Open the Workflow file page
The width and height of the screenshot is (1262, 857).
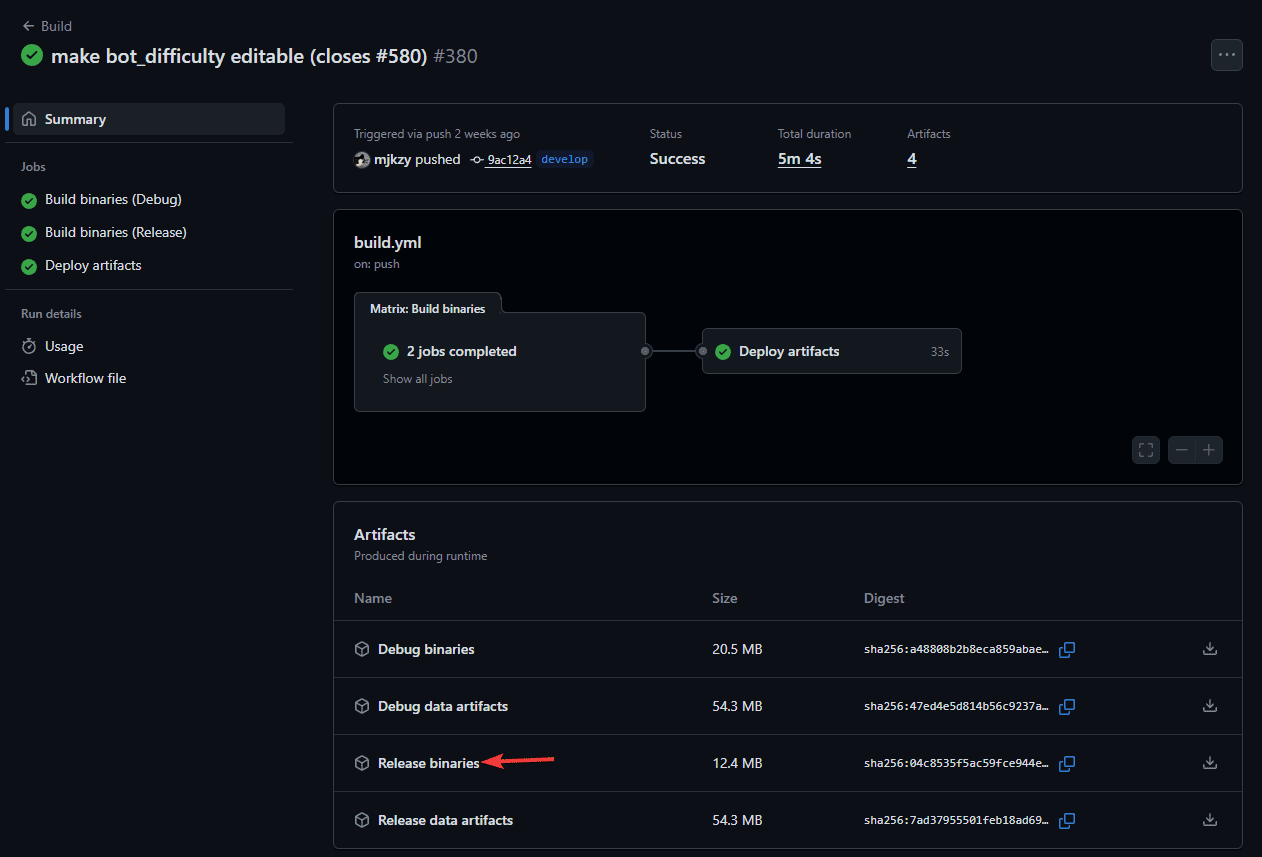point(85,377)
